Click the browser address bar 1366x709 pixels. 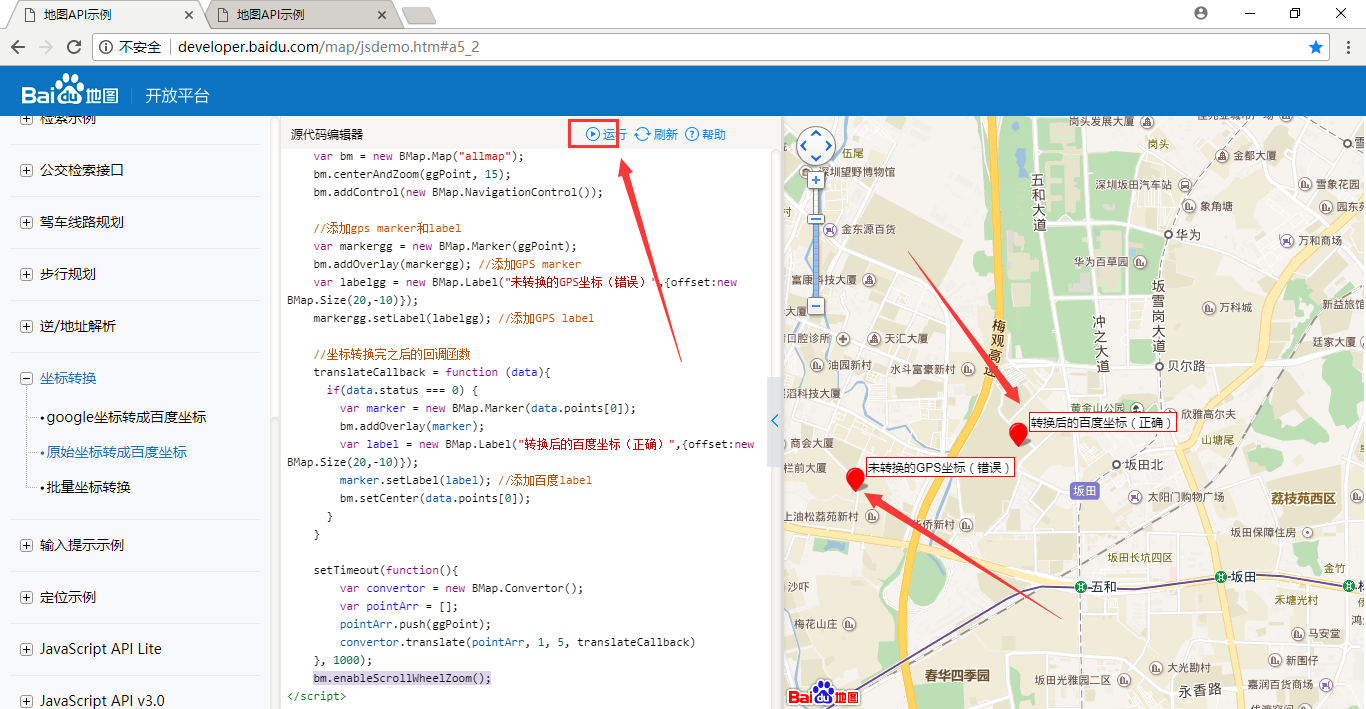pos(400,46)
